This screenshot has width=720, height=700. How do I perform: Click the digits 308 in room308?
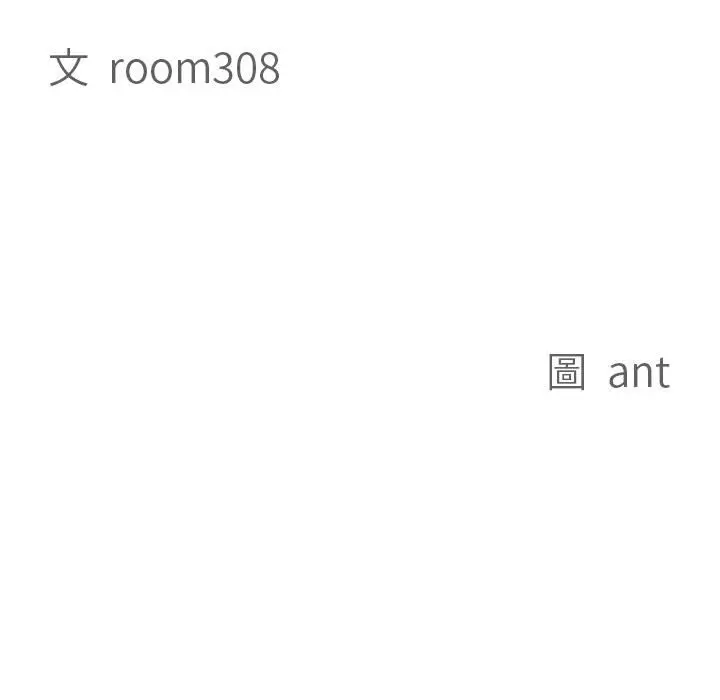pyautogui.click(x=246, y=68)
